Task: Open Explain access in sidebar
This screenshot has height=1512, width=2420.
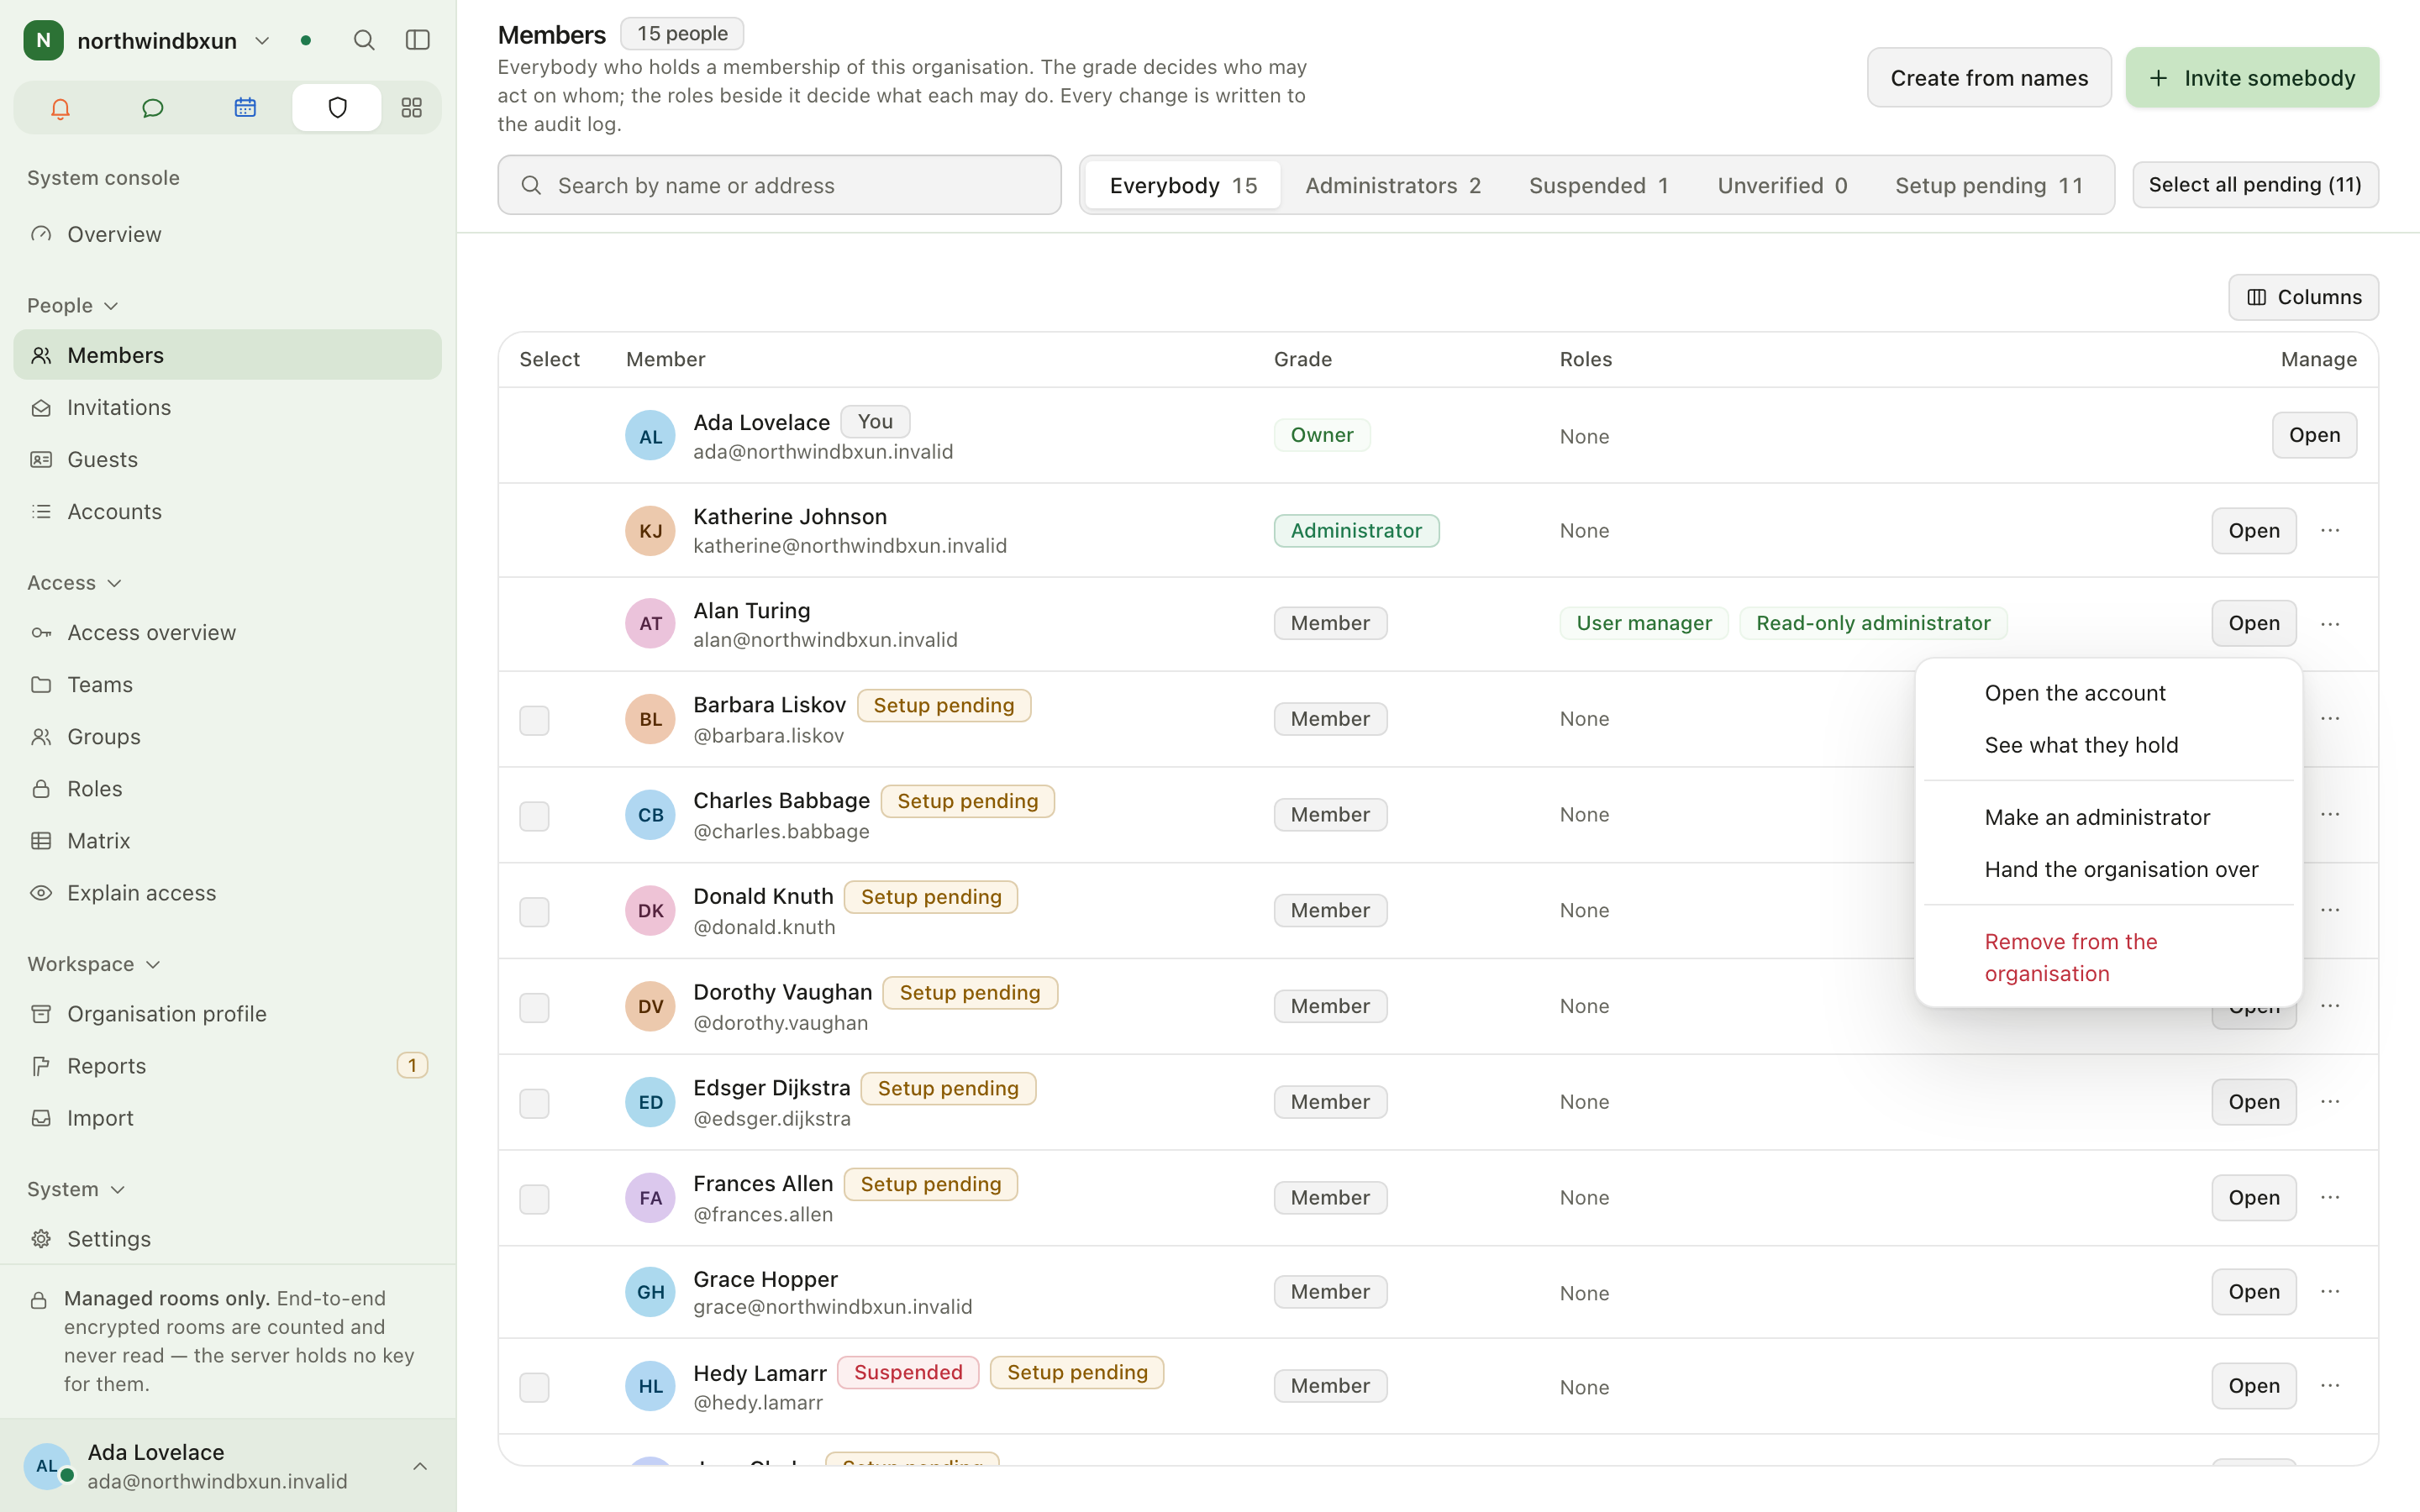Action: (x=227, y=892)
